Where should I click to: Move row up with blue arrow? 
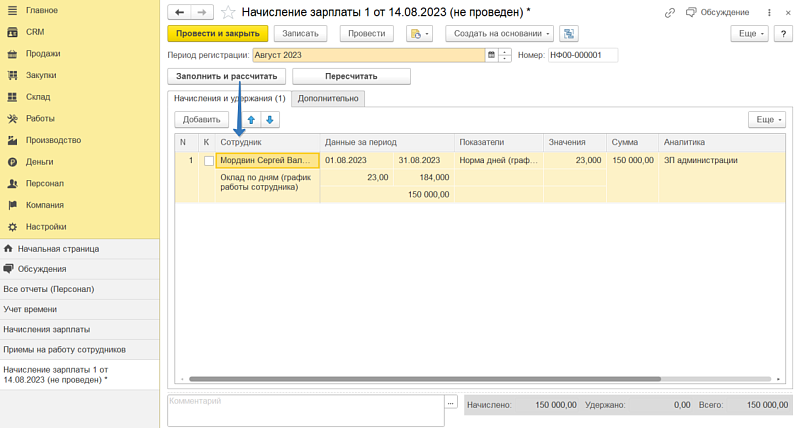(251, 119)
